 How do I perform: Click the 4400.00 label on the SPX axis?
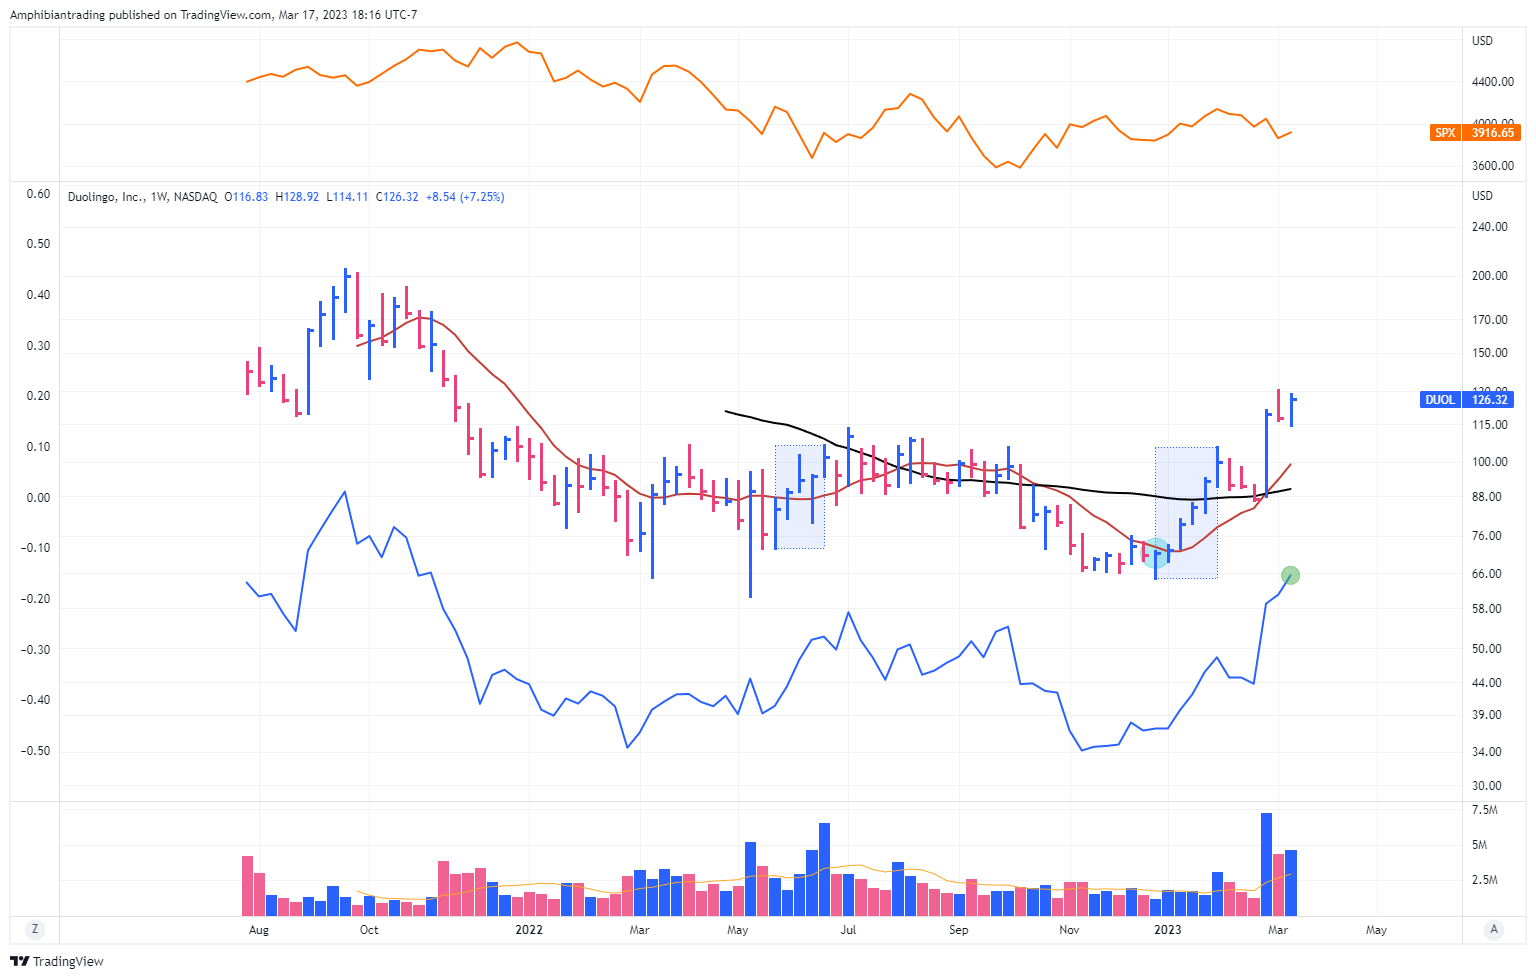1493,82
